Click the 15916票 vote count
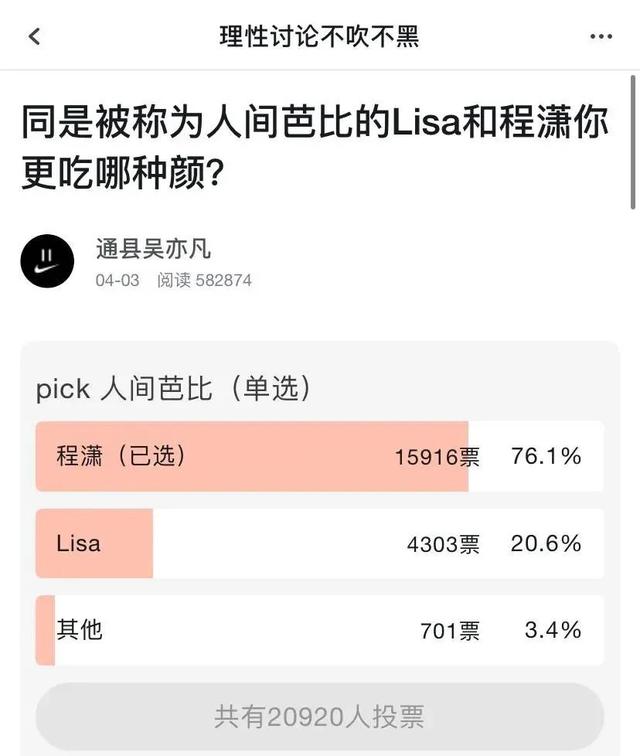This screenshot has width=640, height=756. 437,457
